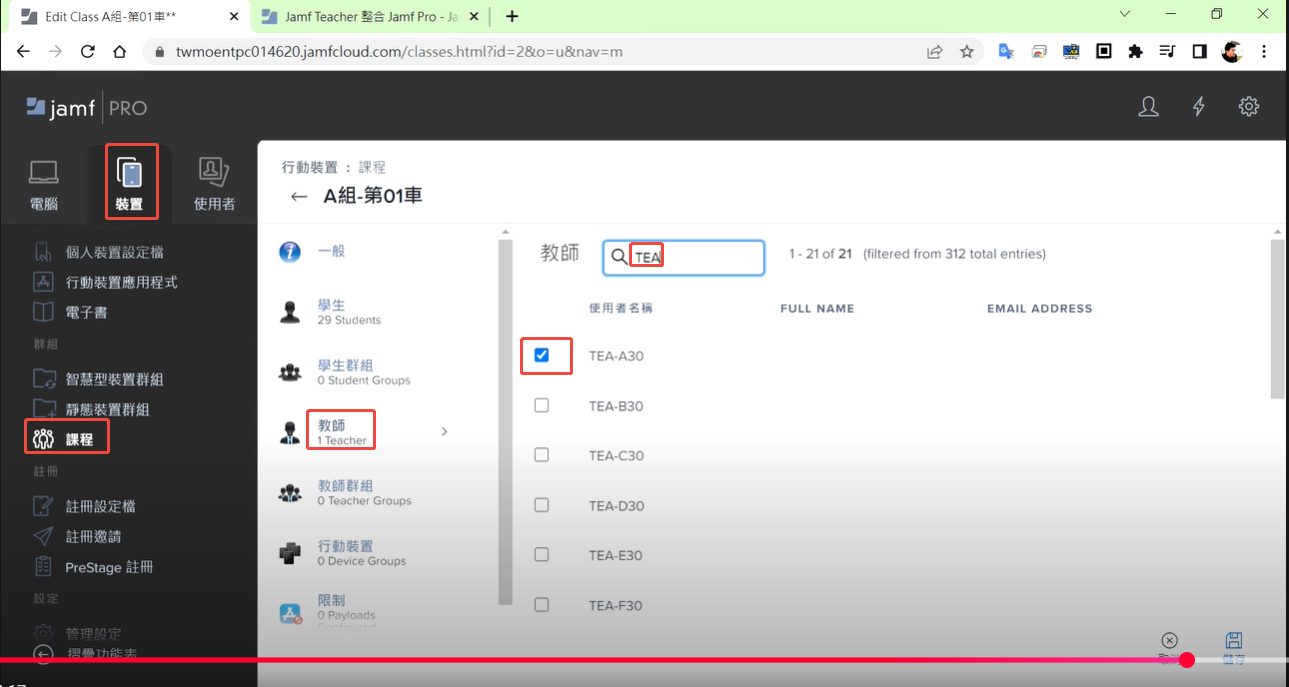Screen dimensions: 1289x687
Task: Click the 取消 cancel icon
Action: tap(1169, 640)
